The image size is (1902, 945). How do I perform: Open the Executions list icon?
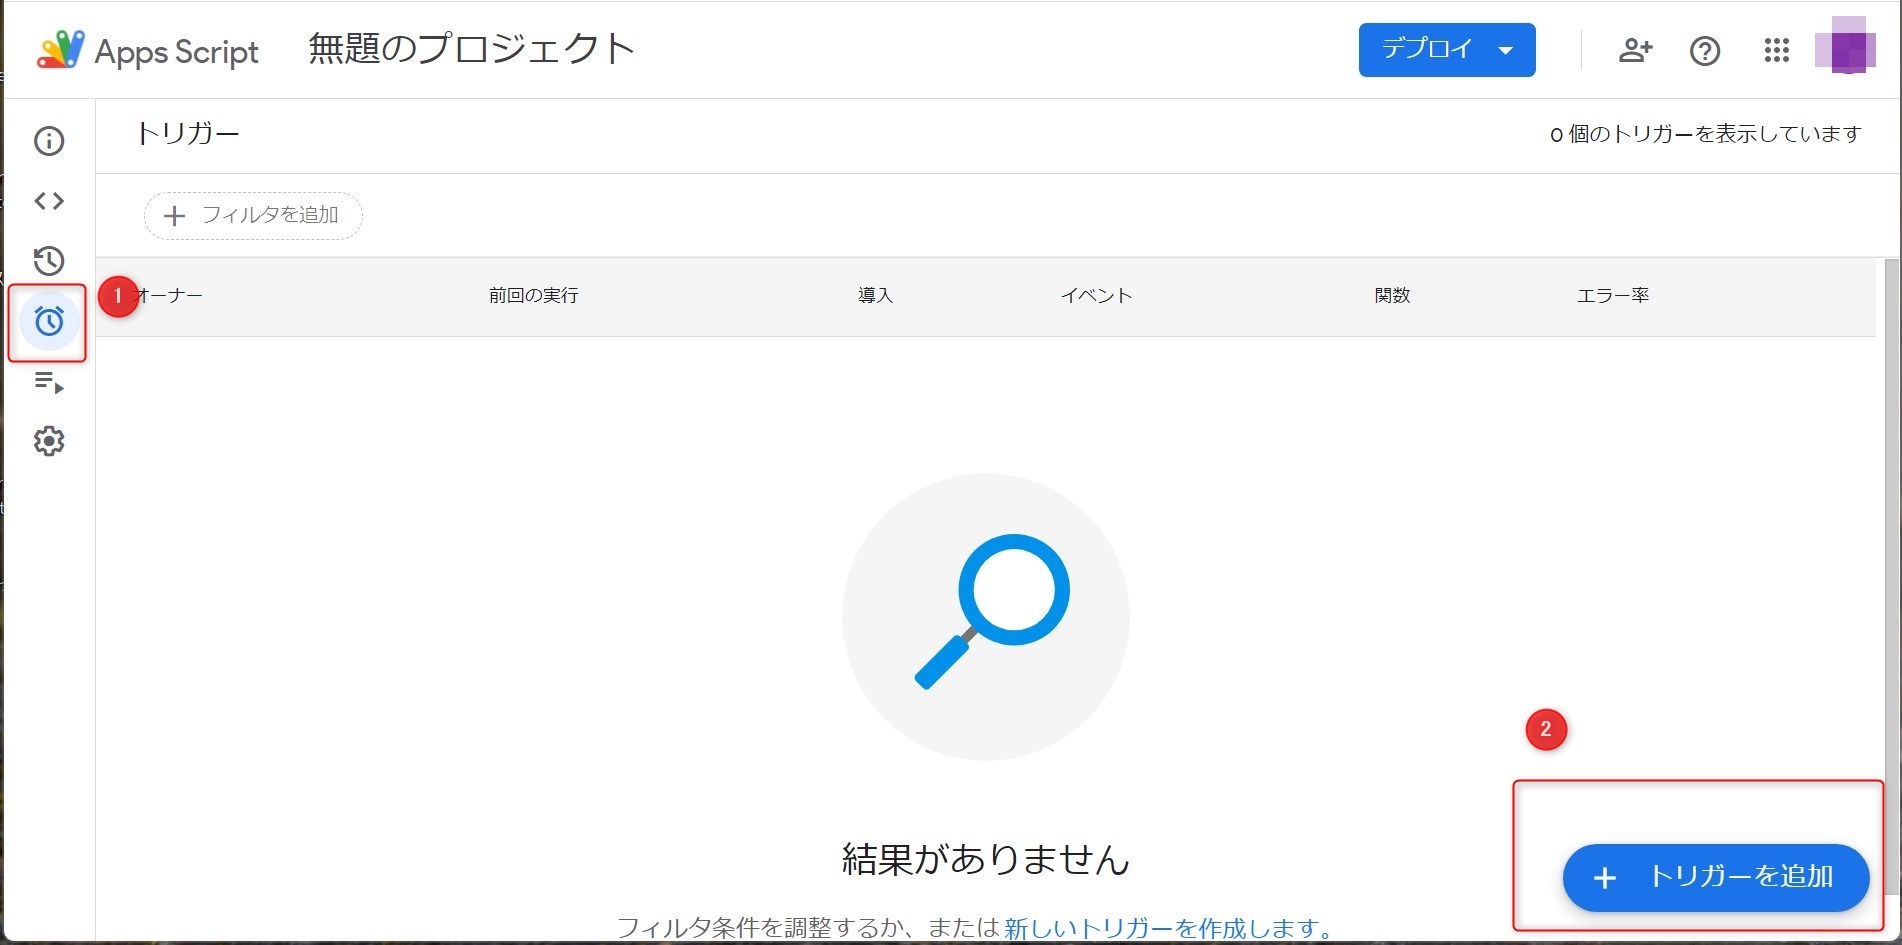(49, 382)
